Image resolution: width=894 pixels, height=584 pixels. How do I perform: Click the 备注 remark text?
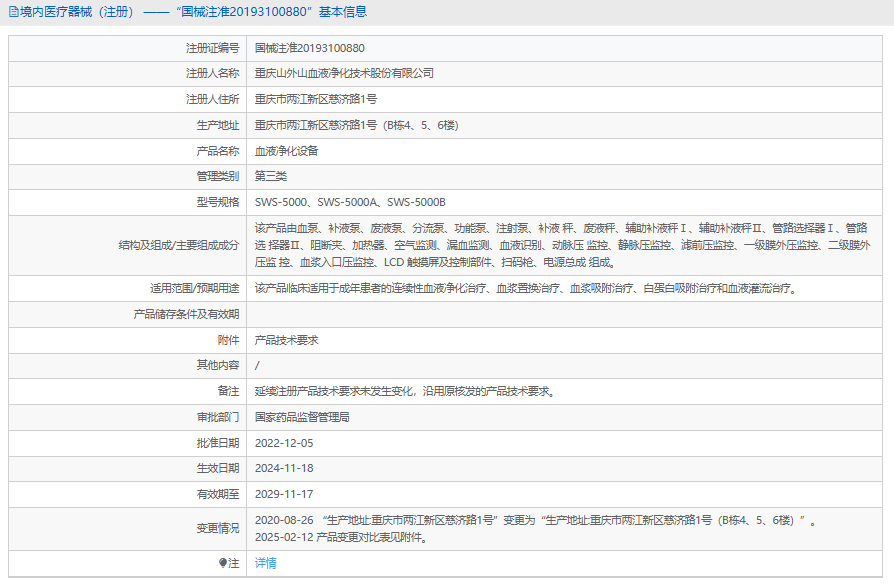405,391
